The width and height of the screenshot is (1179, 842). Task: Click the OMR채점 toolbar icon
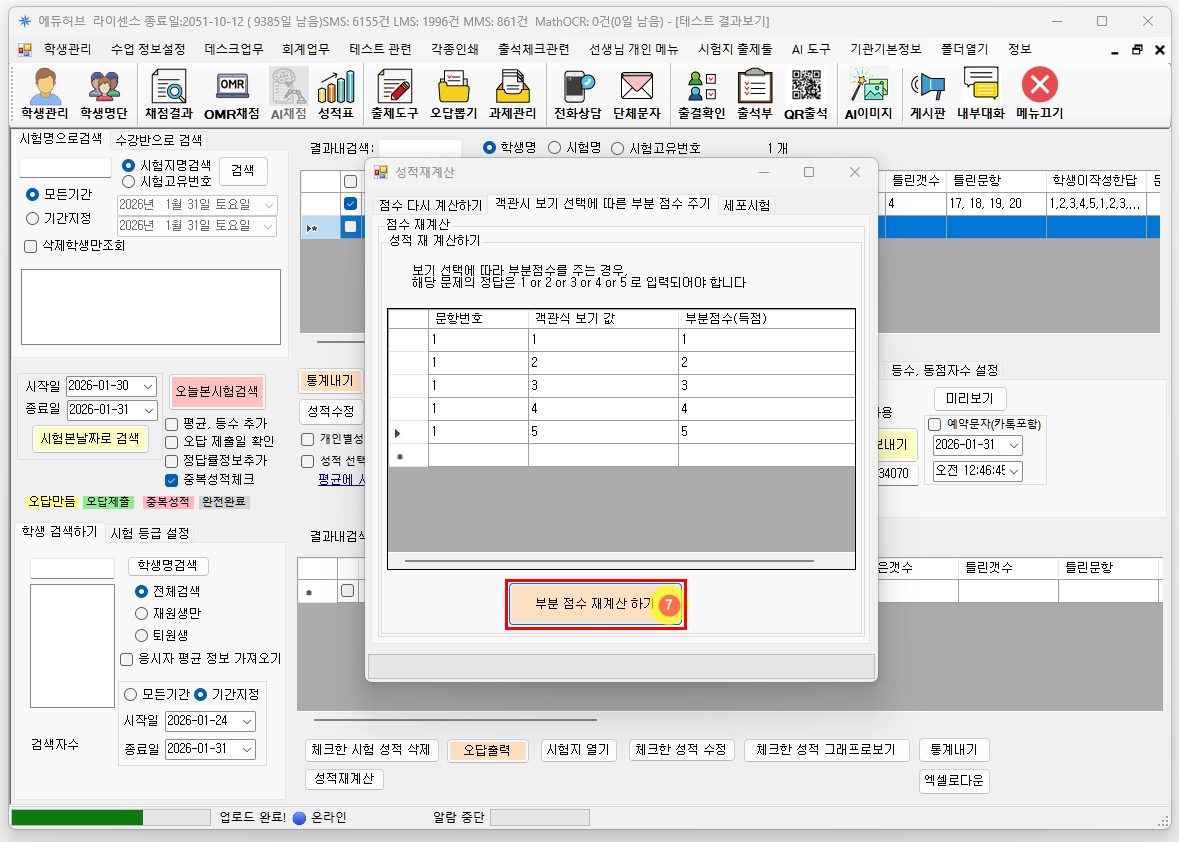(x=231, y=95)
